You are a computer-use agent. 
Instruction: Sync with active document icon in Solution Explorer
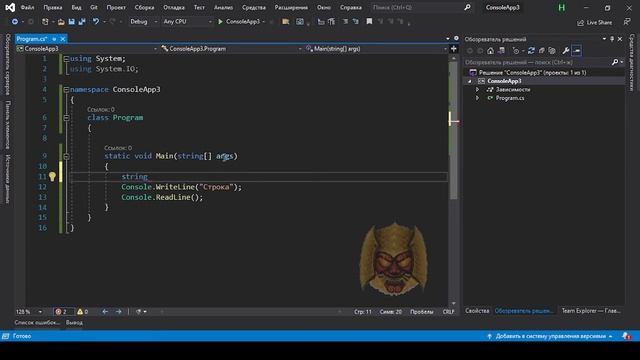(x=531, y=51)
